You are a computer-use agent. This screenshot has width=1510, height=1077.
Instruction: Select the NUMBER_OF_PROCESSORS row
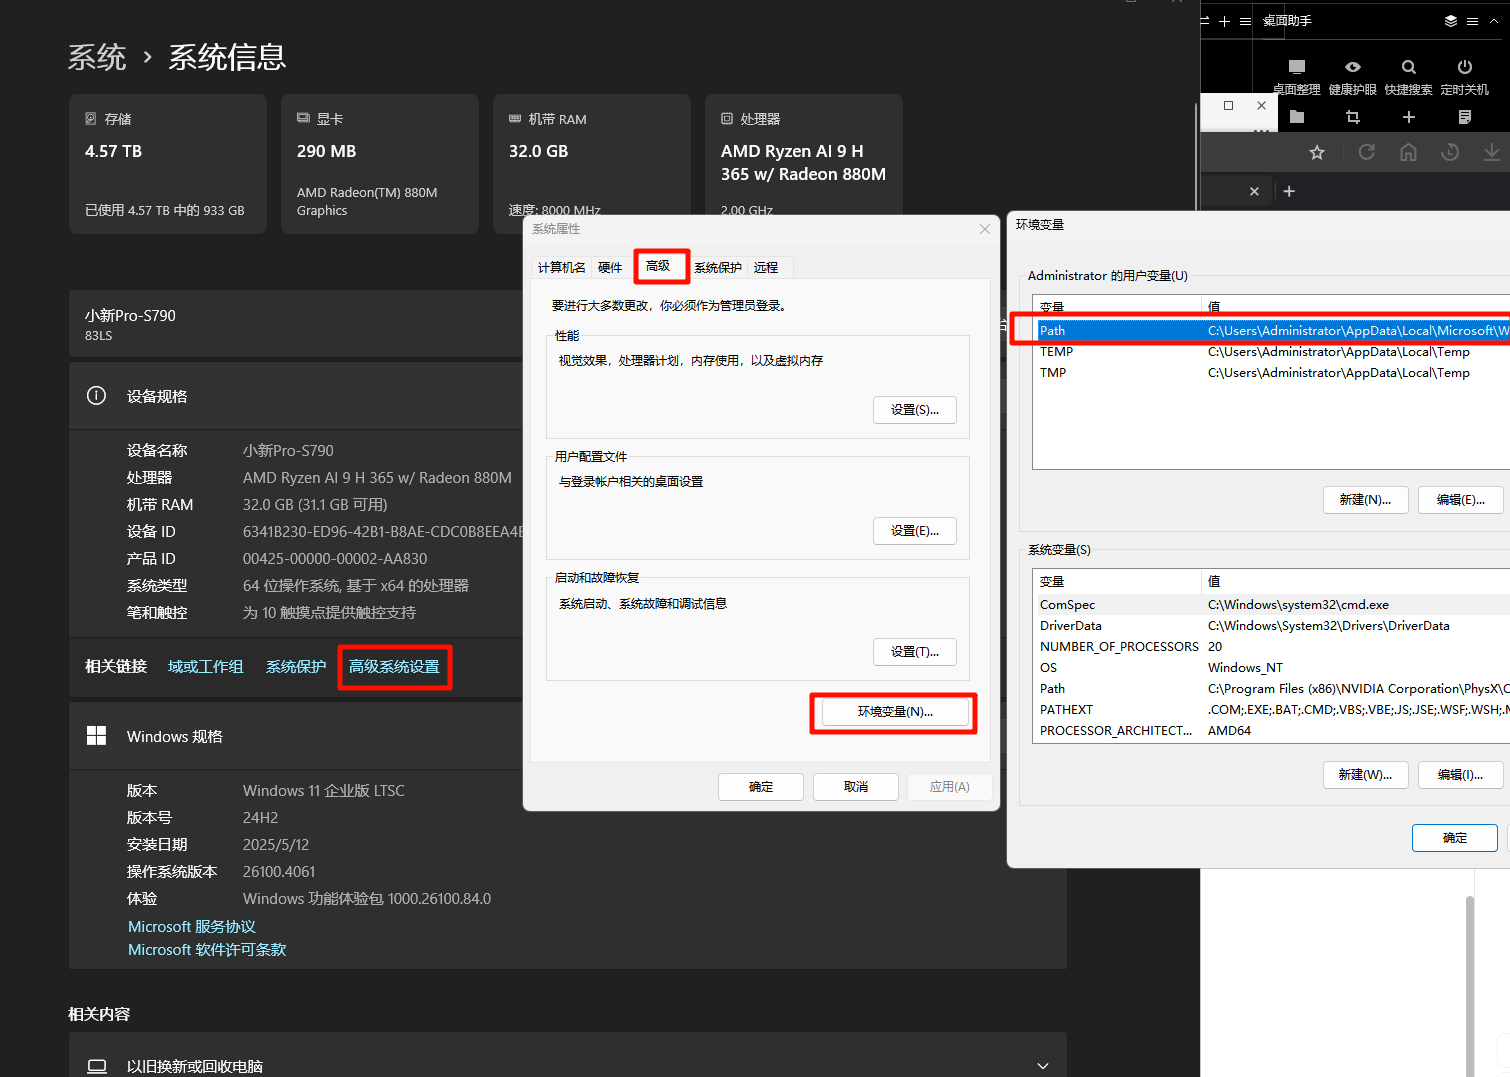[x=1272, y=646]
